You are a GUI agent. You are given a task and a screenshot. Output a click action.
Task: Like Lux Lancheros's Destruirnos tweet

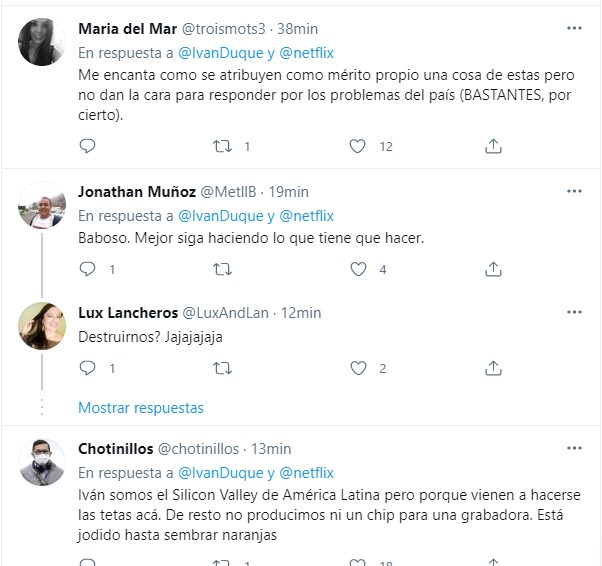point(357,368)
